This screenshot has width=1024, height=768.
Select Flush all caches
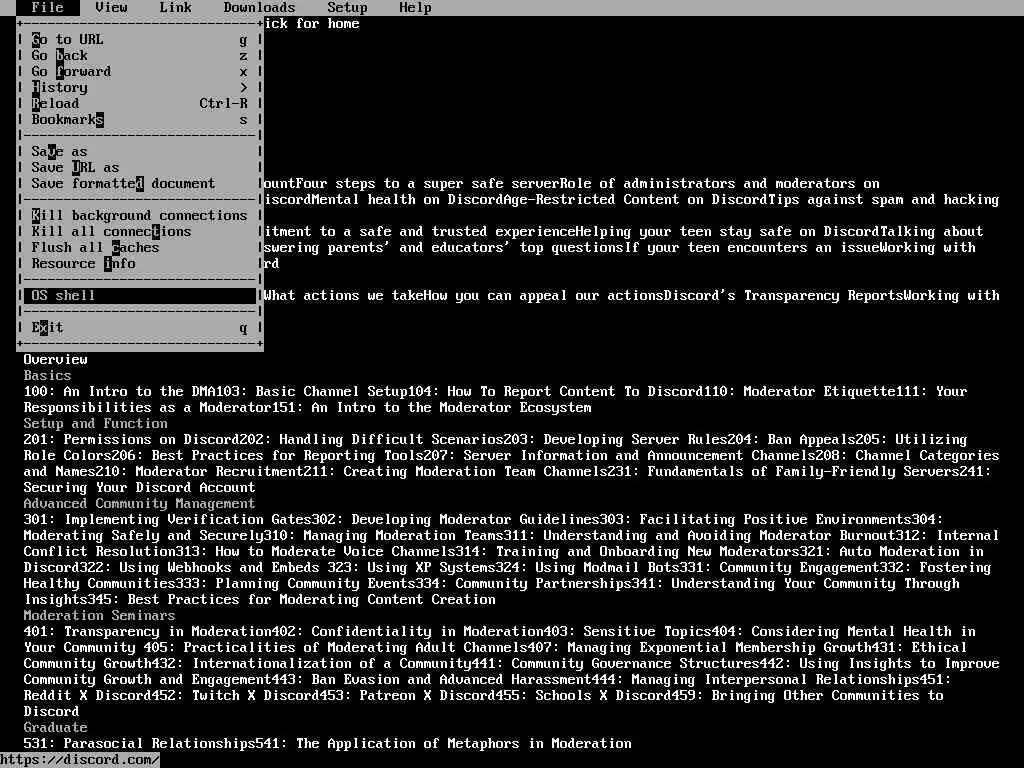(139, 248)
